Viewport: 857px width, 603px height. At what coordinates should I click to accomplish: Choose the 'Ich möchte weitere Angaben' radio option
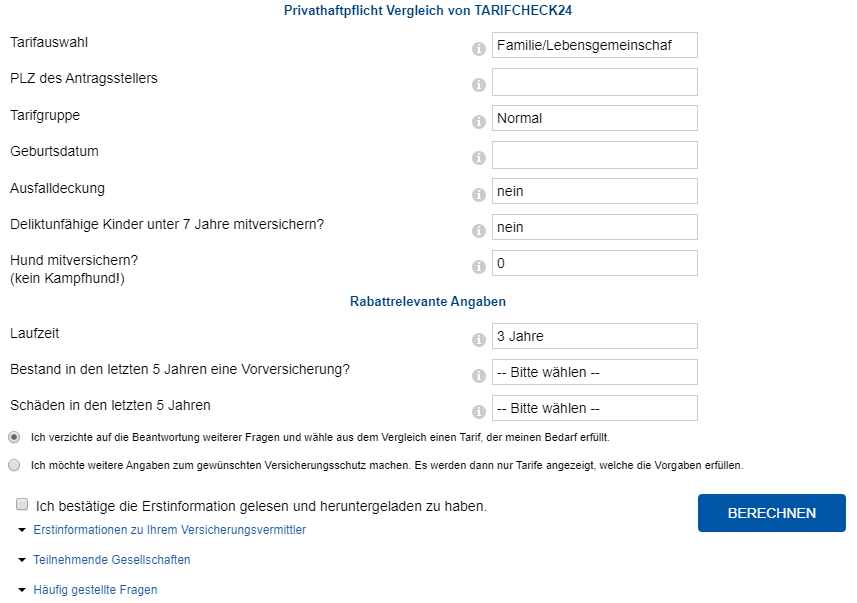[x=13, y=465]
